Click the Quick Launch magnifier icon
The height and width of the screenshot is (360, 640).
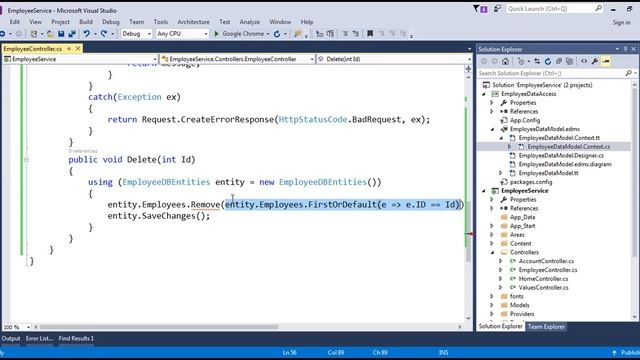point(598,8)
